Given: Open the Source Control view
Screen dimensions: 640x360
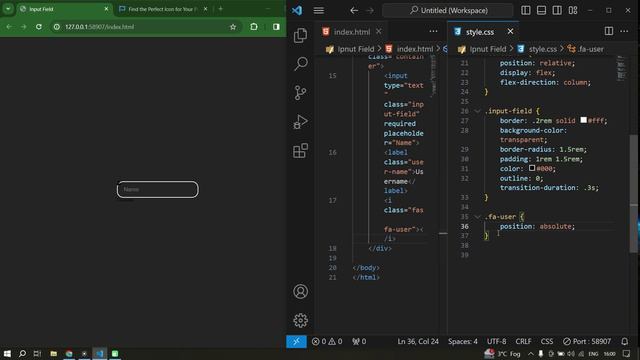Looking at the screenshot, I should 300,93.
